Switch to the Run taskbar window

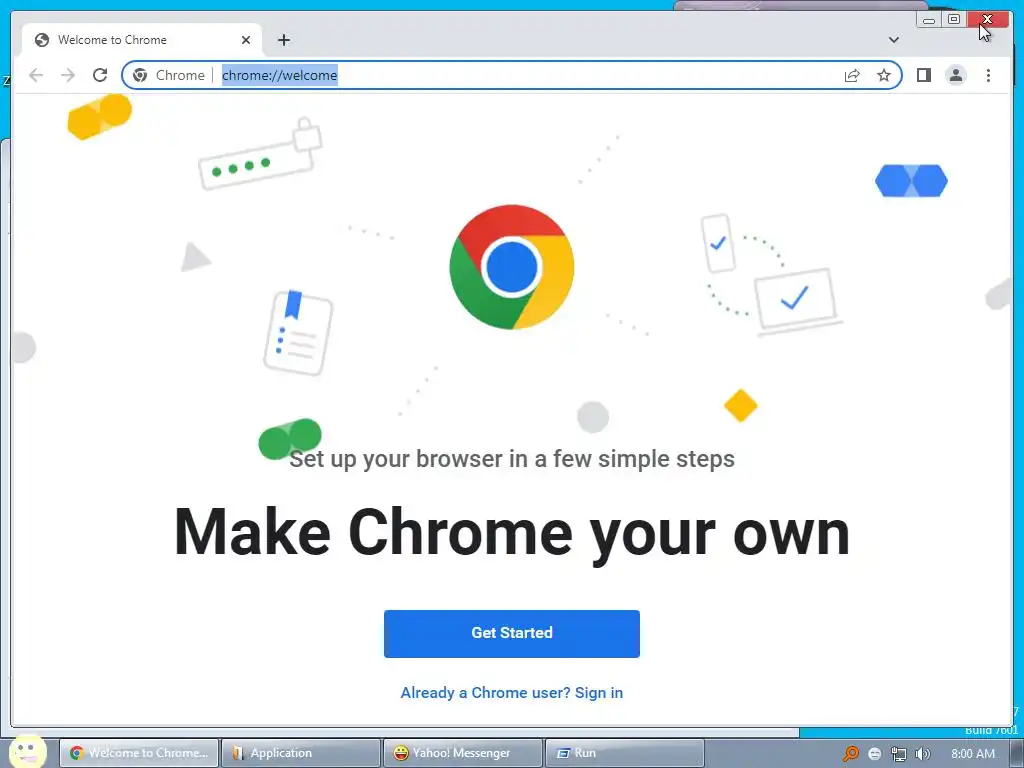click(x=625, y=753)
